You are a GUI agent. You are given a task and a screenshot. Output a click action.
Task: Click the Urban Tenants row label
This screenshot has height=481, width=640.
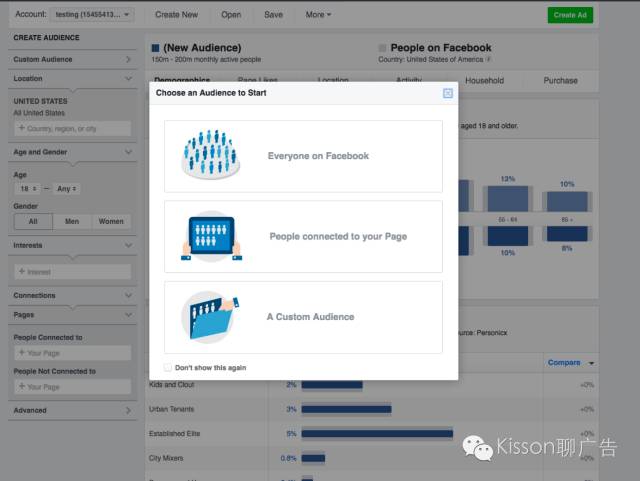[171, 409]
